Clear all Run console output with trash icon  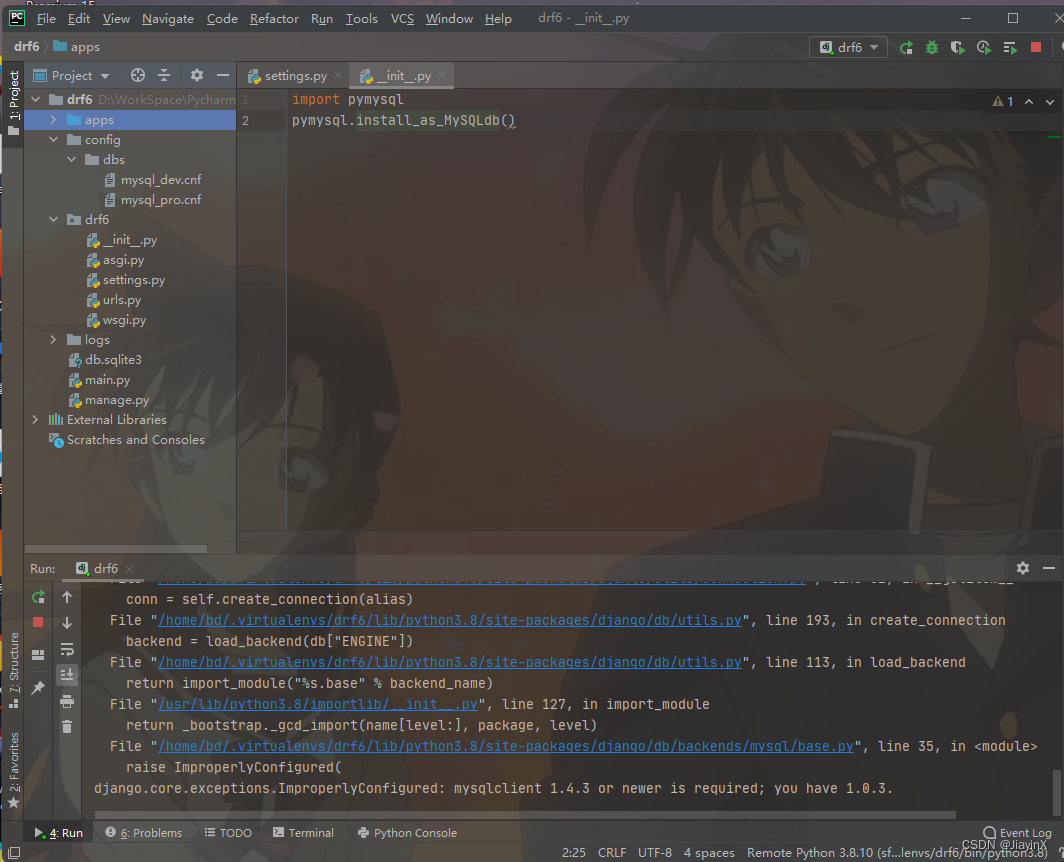point(66,727)
